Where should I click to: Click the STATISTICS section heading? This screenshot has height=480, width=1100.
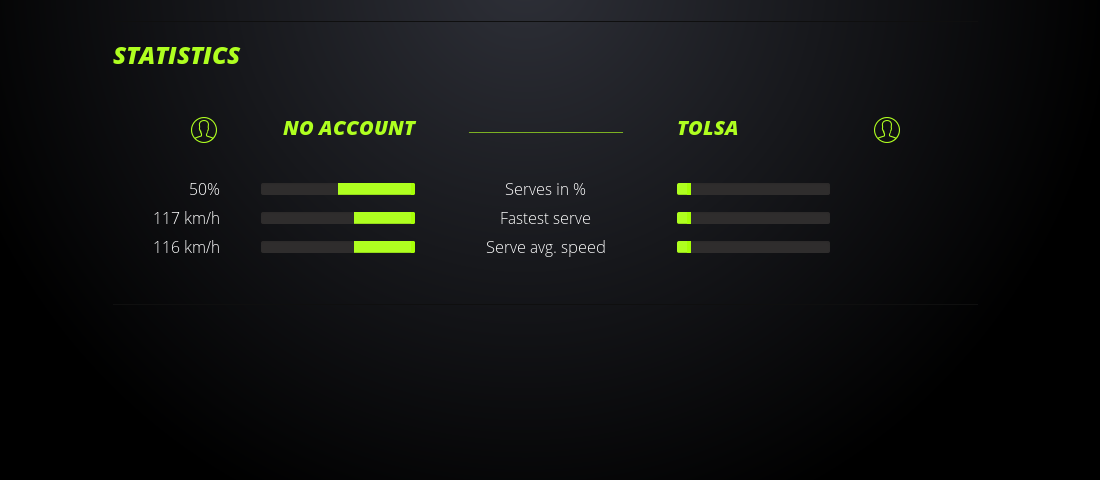click(176, 56)
